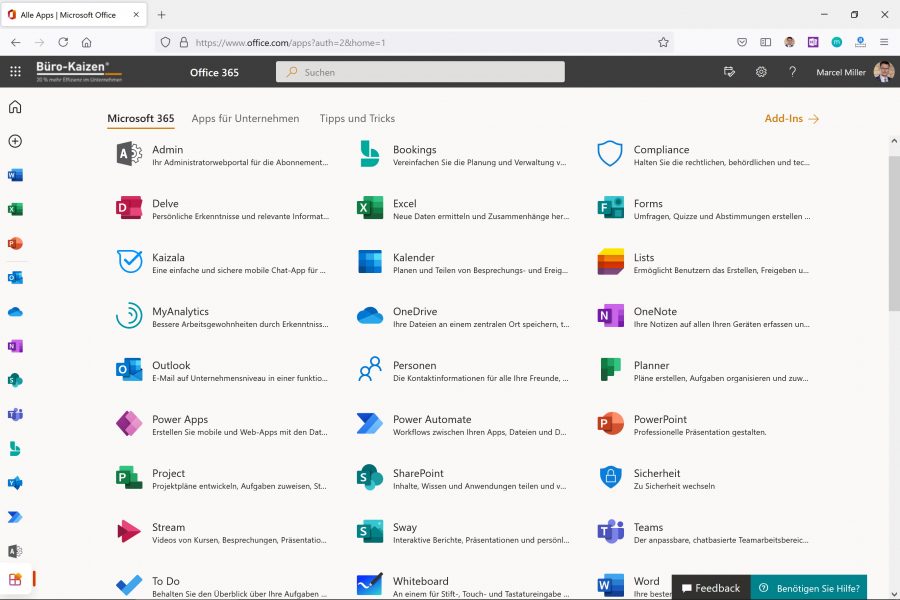Open Outlook from the left sidebar
This screenshot has height=600, width=900.
tap(15, 278)
